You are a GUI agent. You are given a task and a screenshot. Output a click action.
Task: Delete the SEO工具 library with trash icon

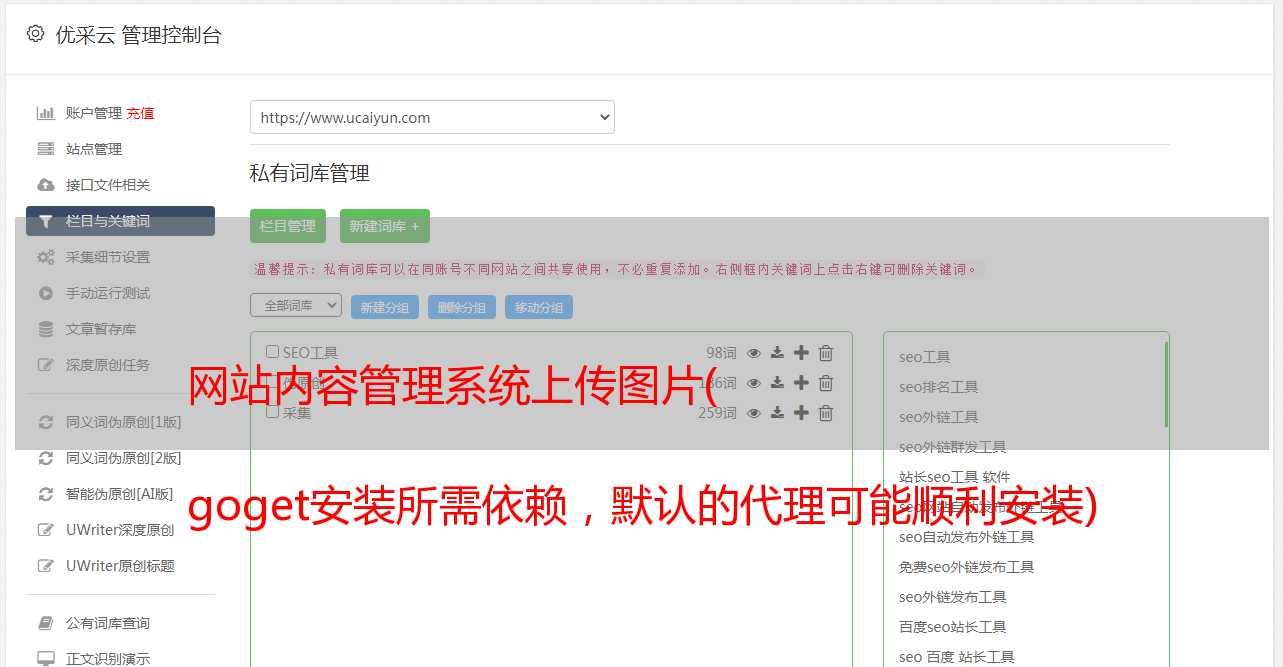pyautogui.click(x=826, y=353)
